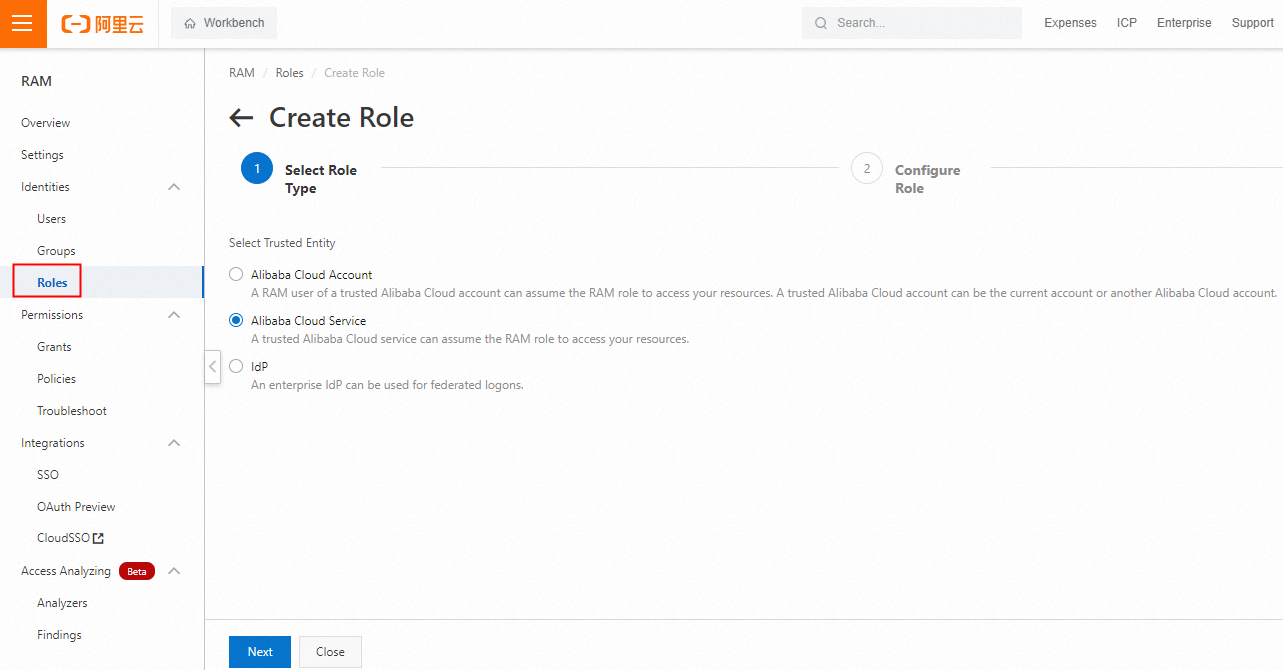Go to Roles in the breadcrumb

(x=289, y=73)
